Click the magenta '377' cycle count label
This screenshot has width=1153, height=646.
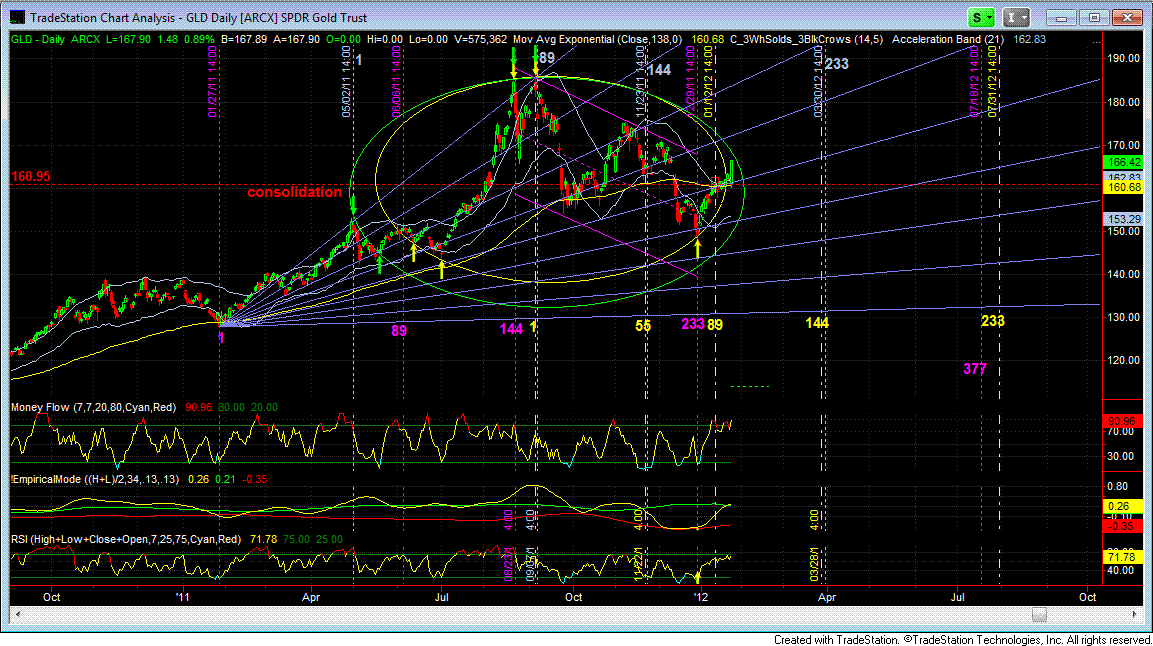(x=974, y=369)
